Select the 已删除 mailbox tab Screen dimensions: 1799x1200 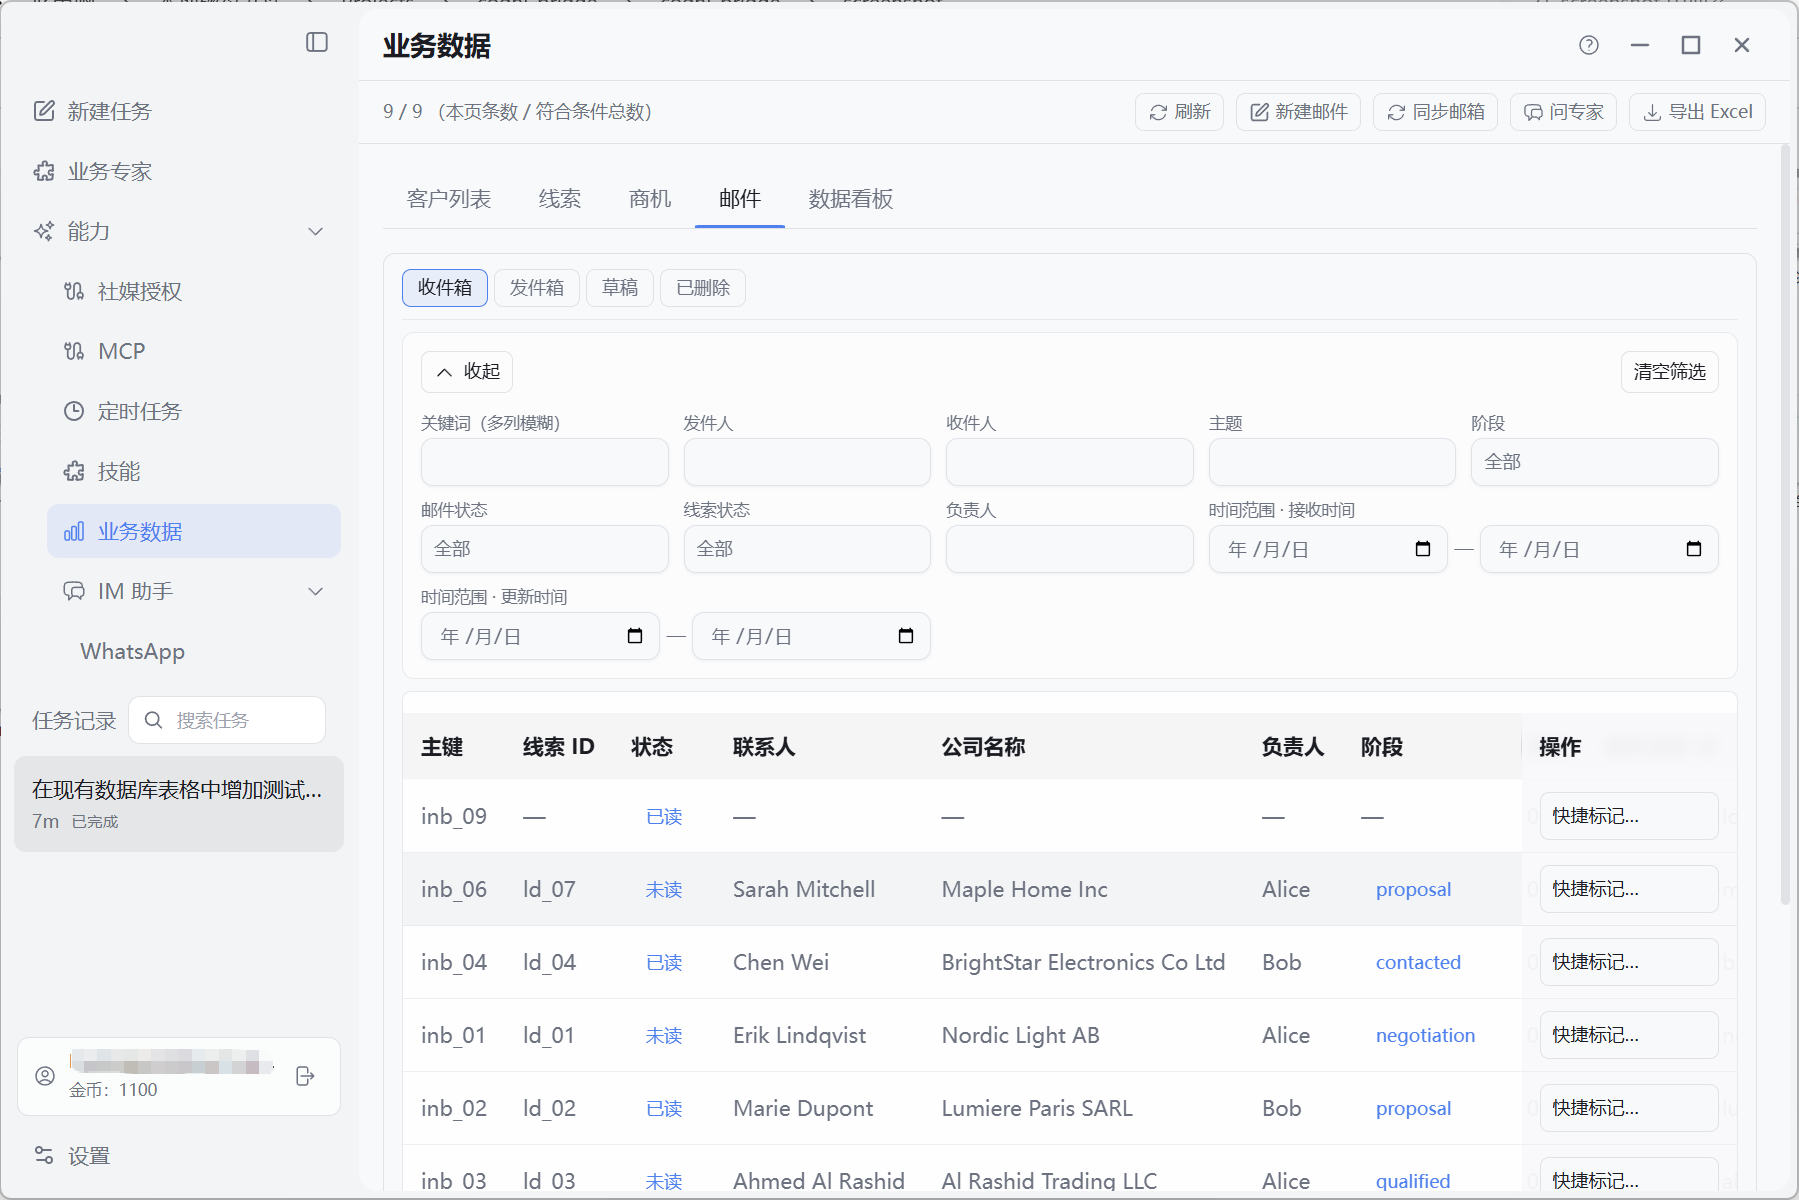[703, 288]
